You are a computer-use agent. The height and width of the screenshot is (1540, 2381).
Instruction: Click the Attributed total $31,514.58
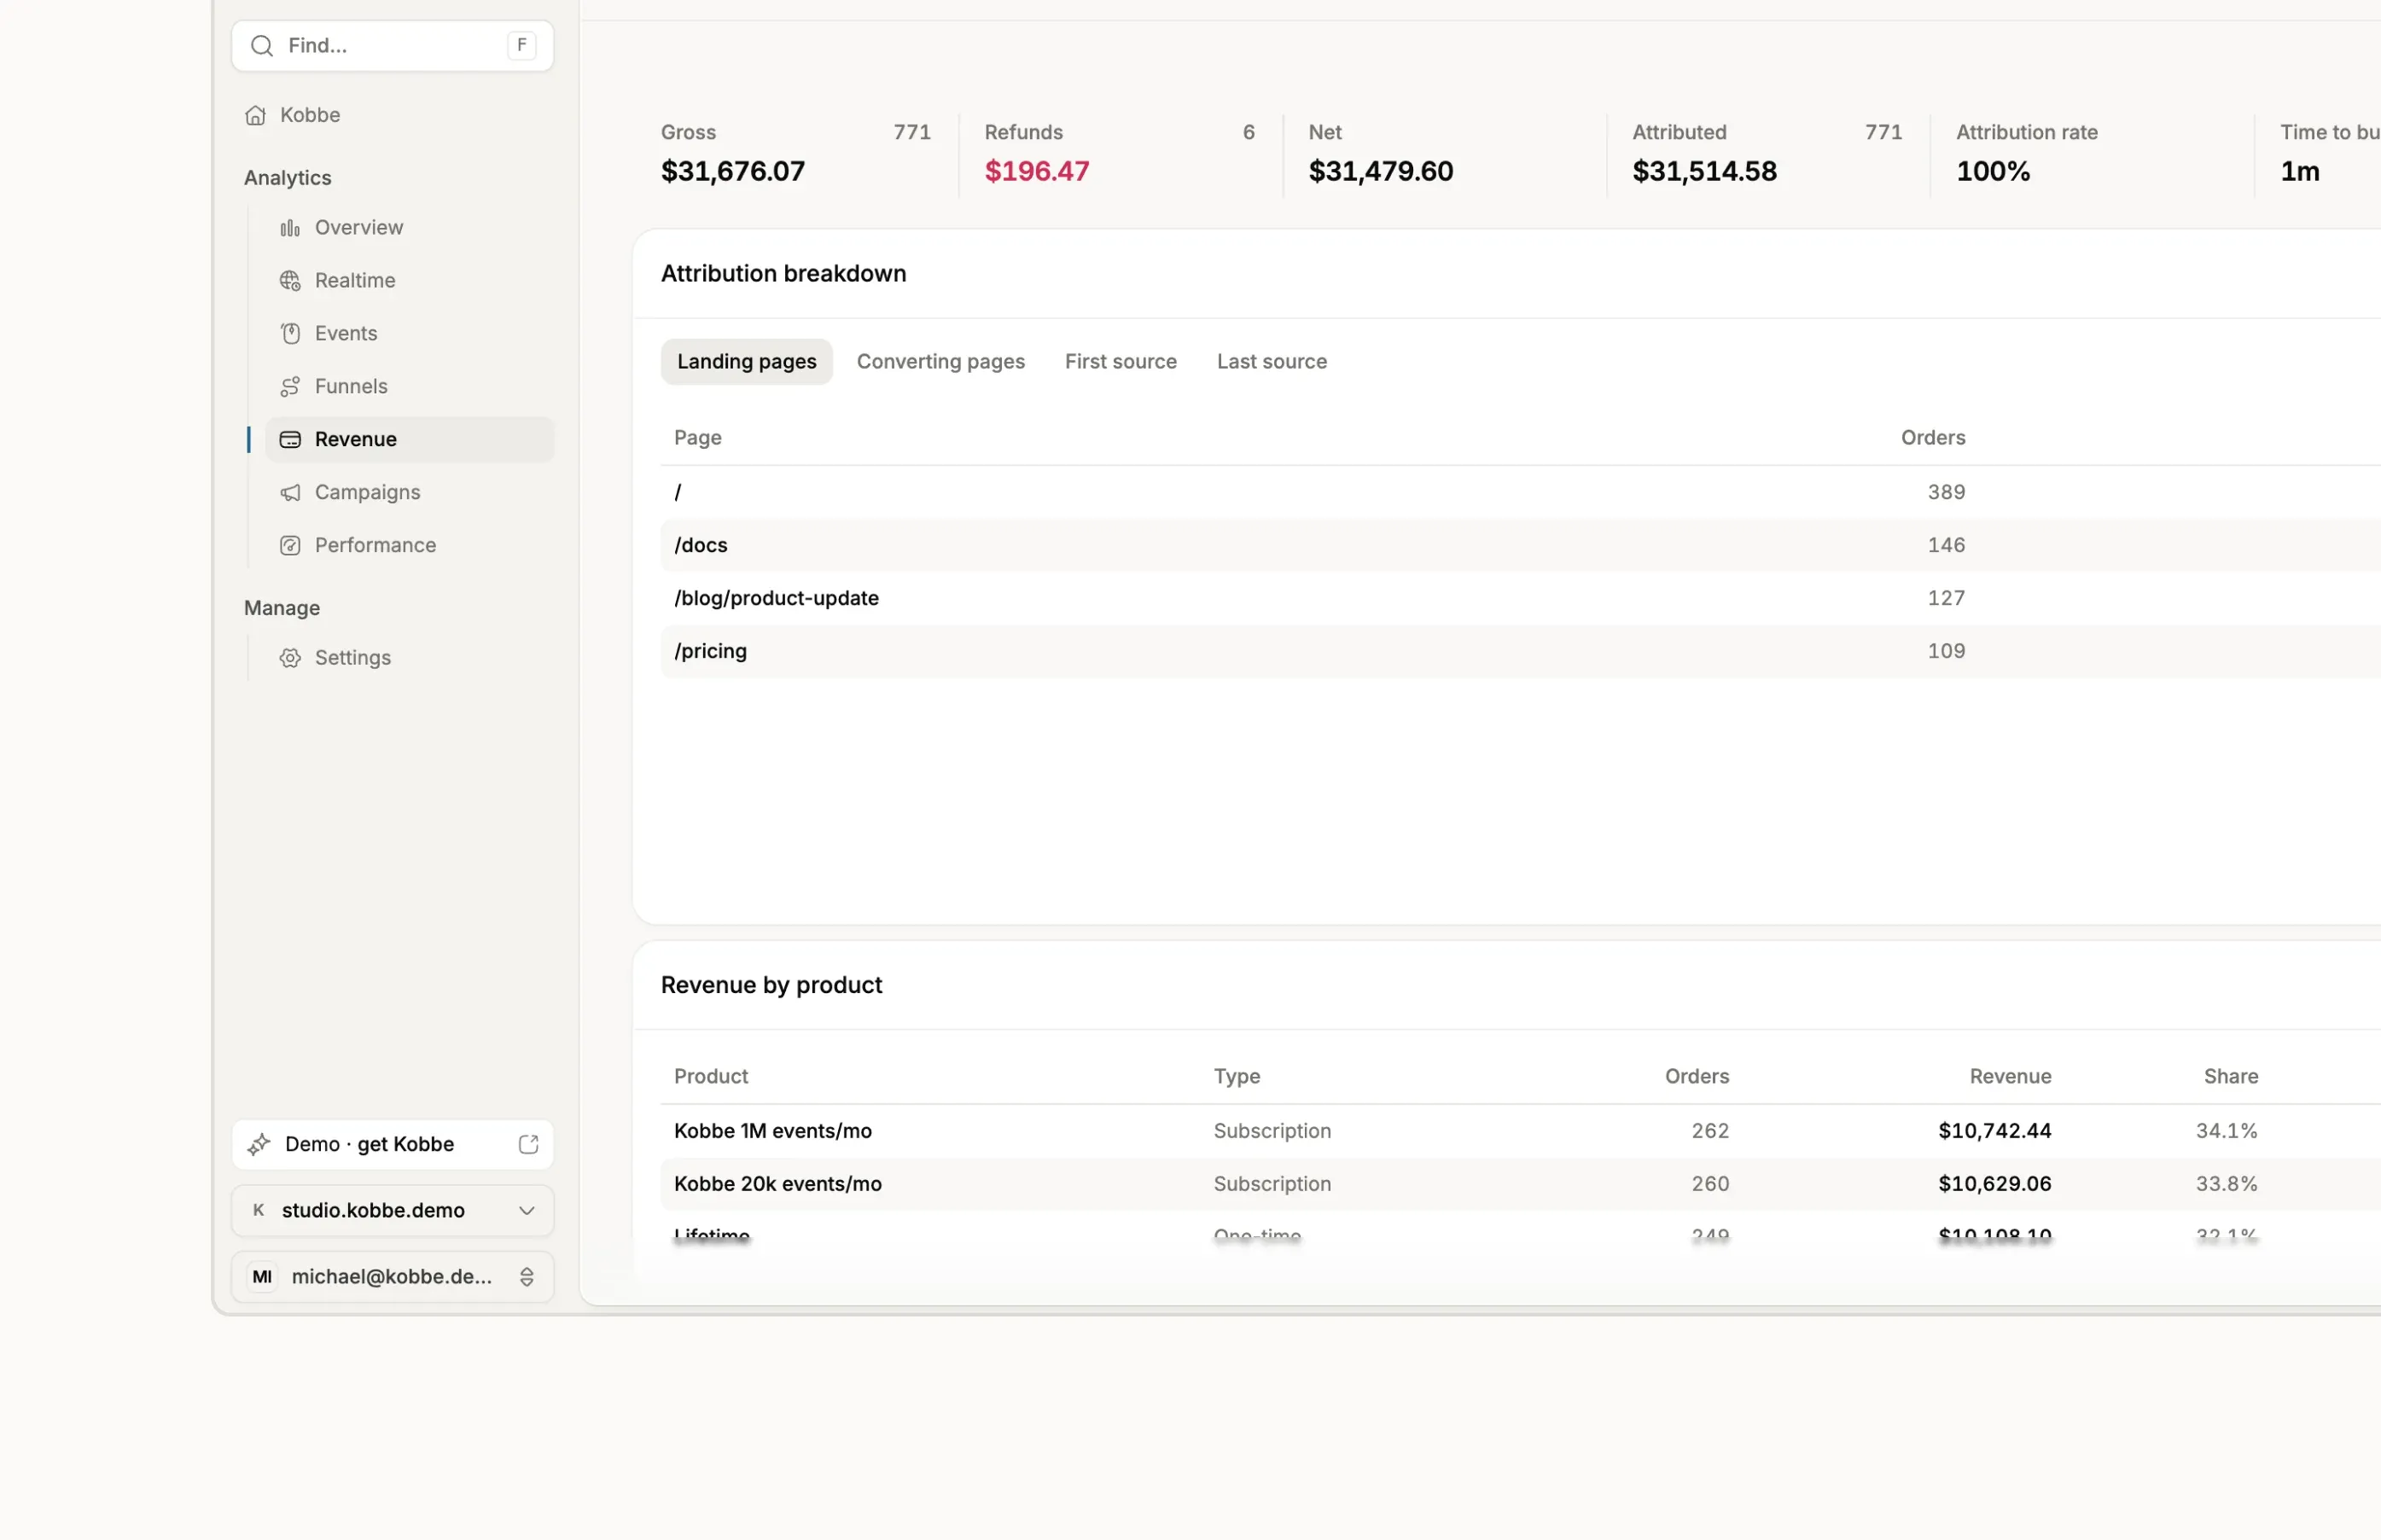[1705, 172]
